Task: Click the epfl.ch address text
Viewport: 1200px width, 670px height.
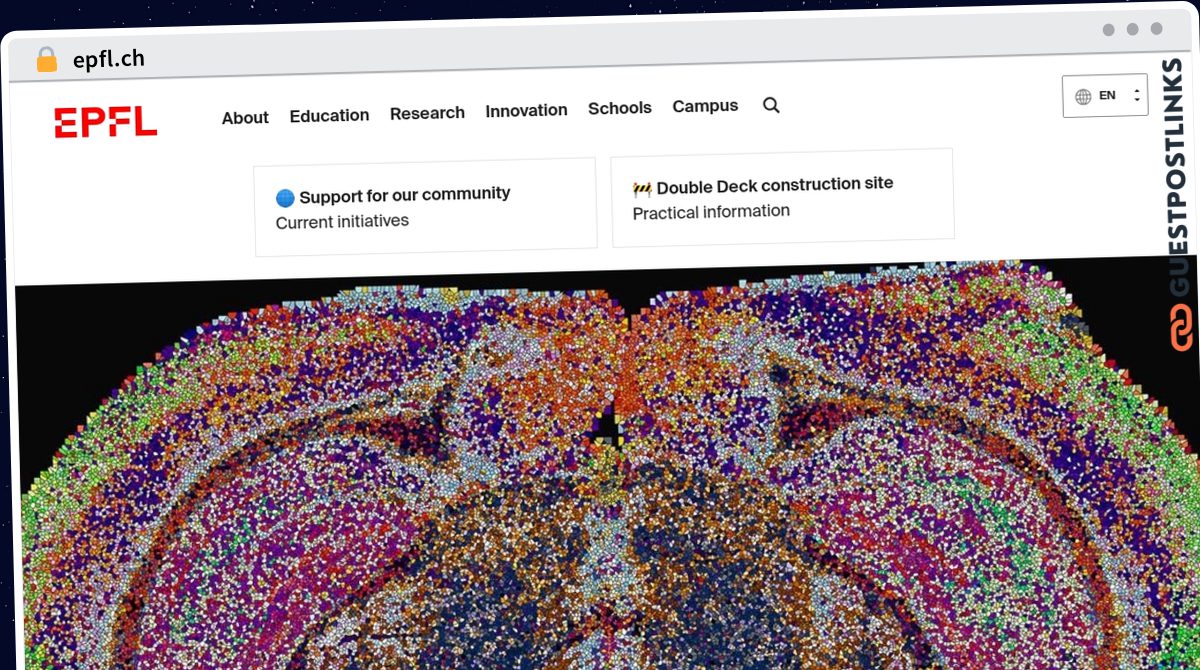Action: point(109,59)
